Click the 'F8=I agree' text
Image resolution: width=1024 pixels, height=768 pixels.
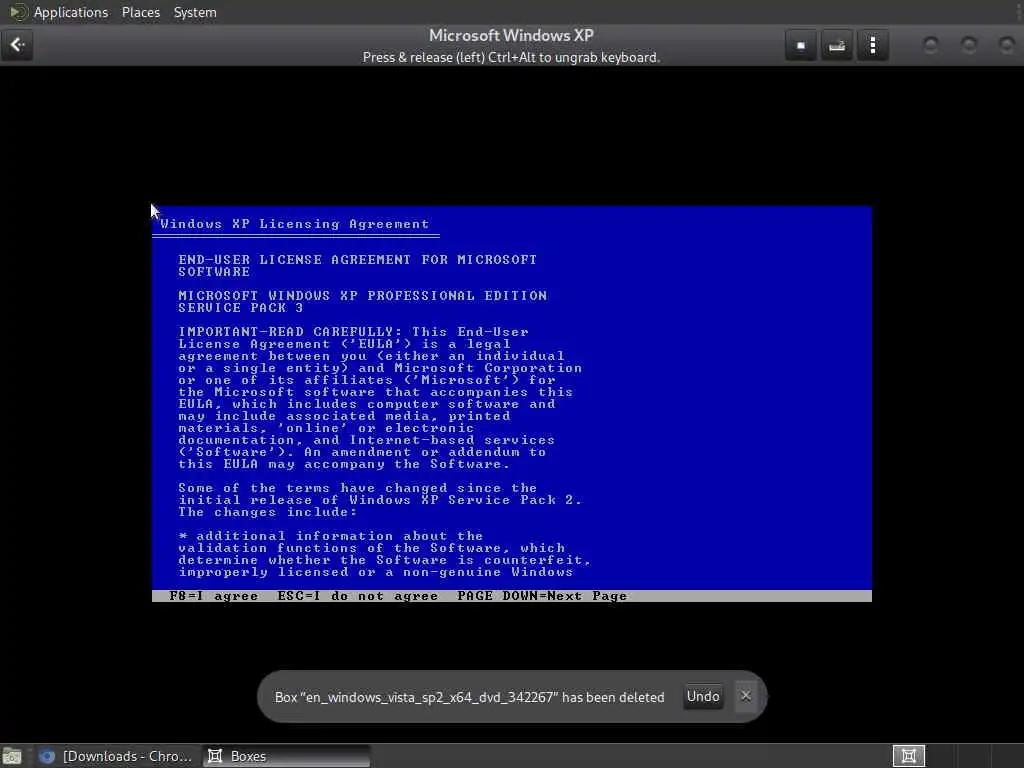pos(214,596)
